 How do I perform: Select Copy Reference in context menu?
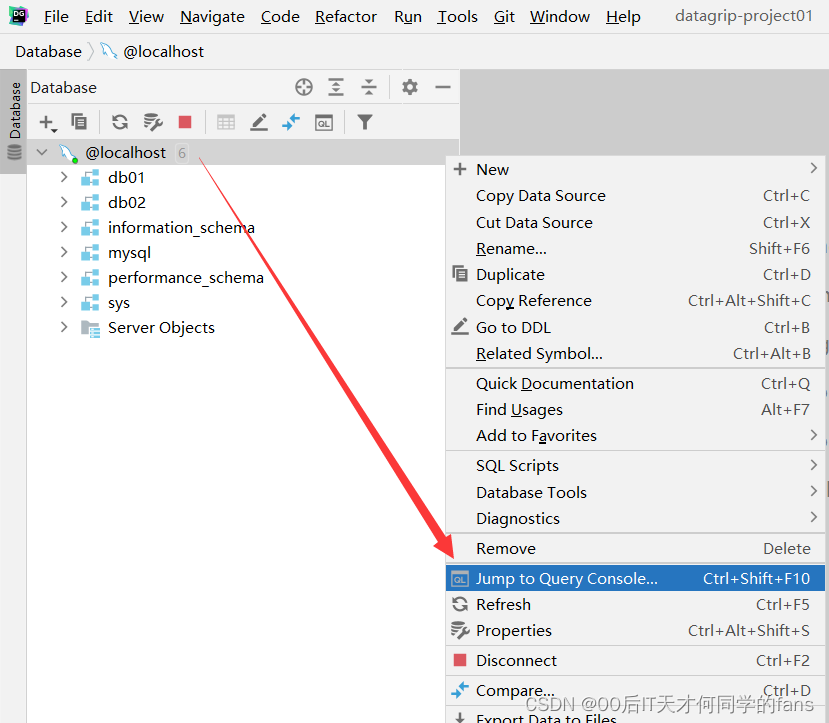pyautogui.click(x=635, y=300)
